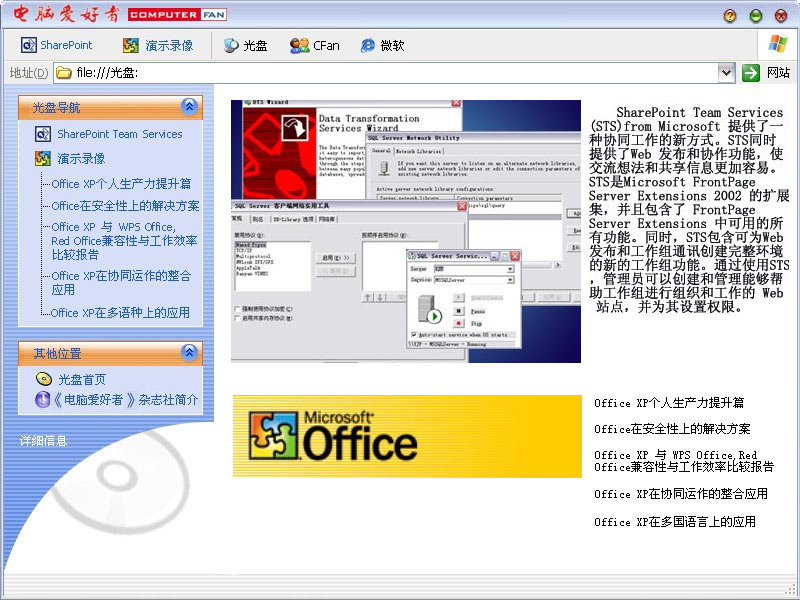Open right-side link Office XP个人生产力提升篇
The width and height of the screenshot is (800, 600).
tap(669, 403)
